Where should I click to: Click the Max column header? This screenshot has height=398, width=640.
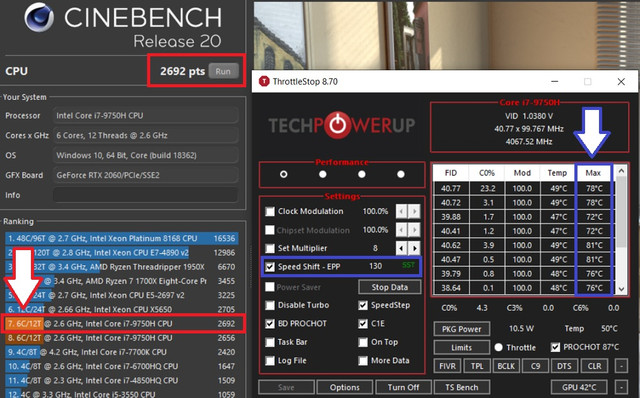[x=593, y=173]
